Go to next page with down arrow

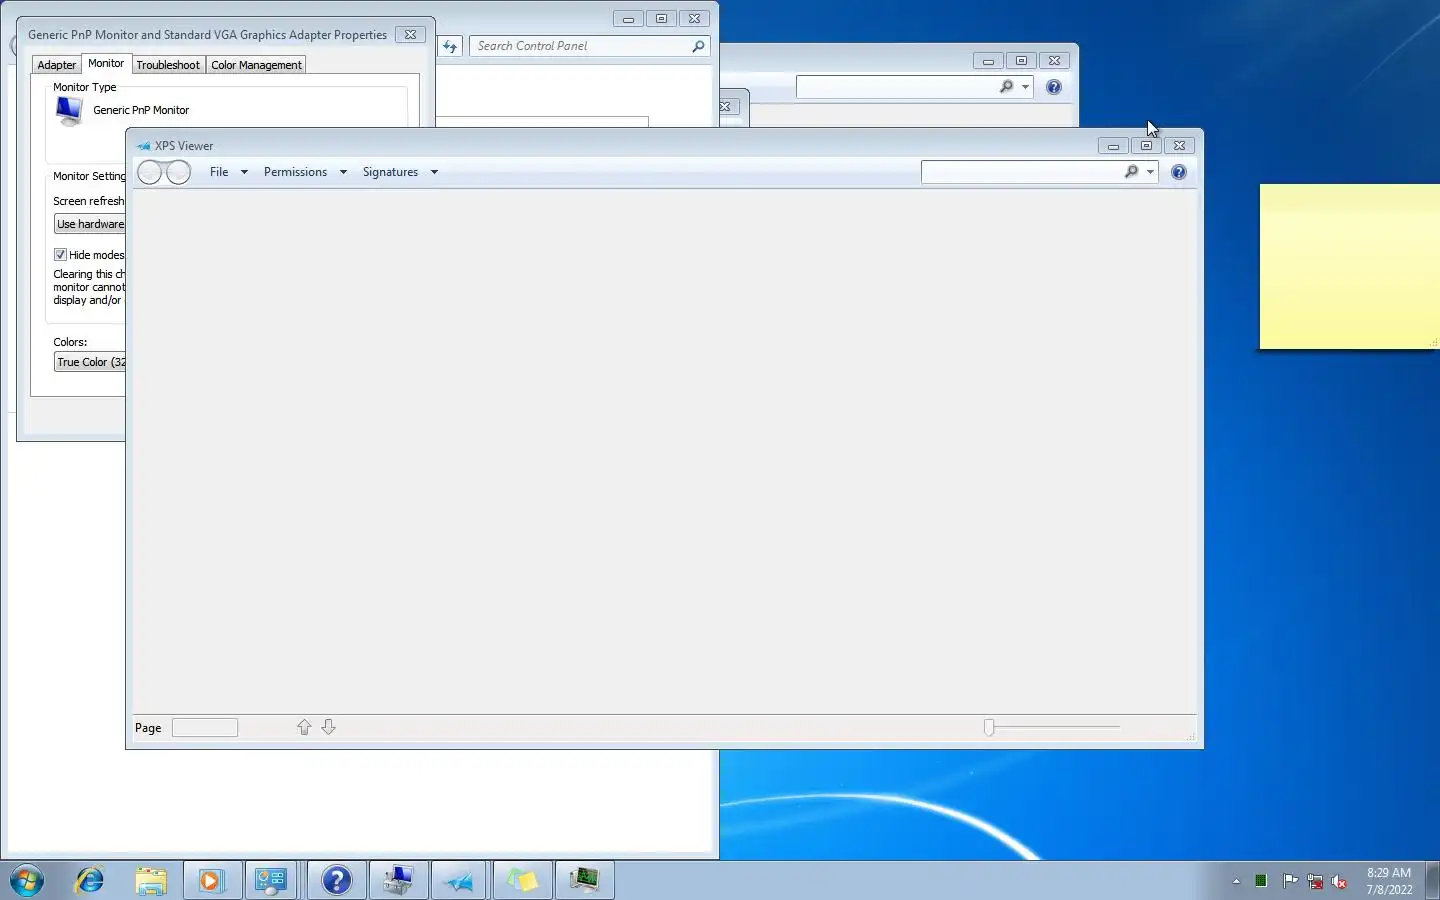[x=328, y=727]
